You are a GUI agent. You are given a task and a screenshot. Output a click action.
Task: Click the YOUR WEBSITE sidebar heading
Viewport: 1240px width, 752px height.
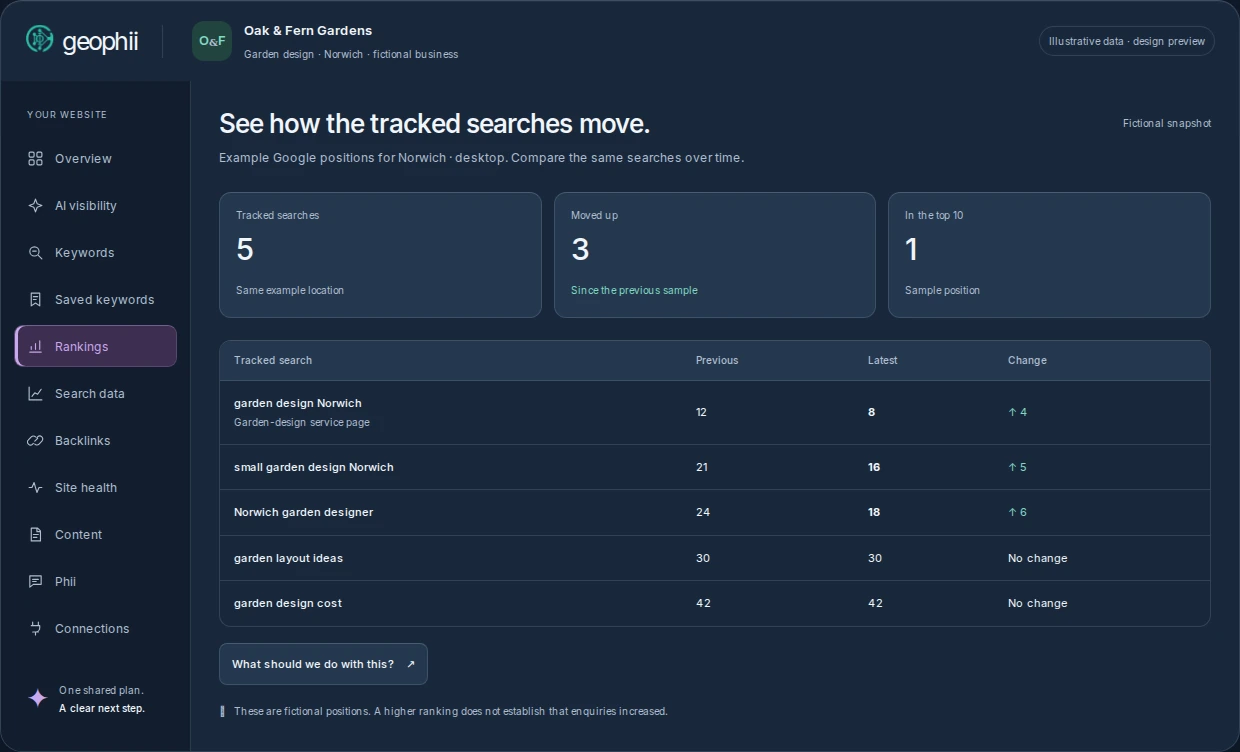coord(67,115)
